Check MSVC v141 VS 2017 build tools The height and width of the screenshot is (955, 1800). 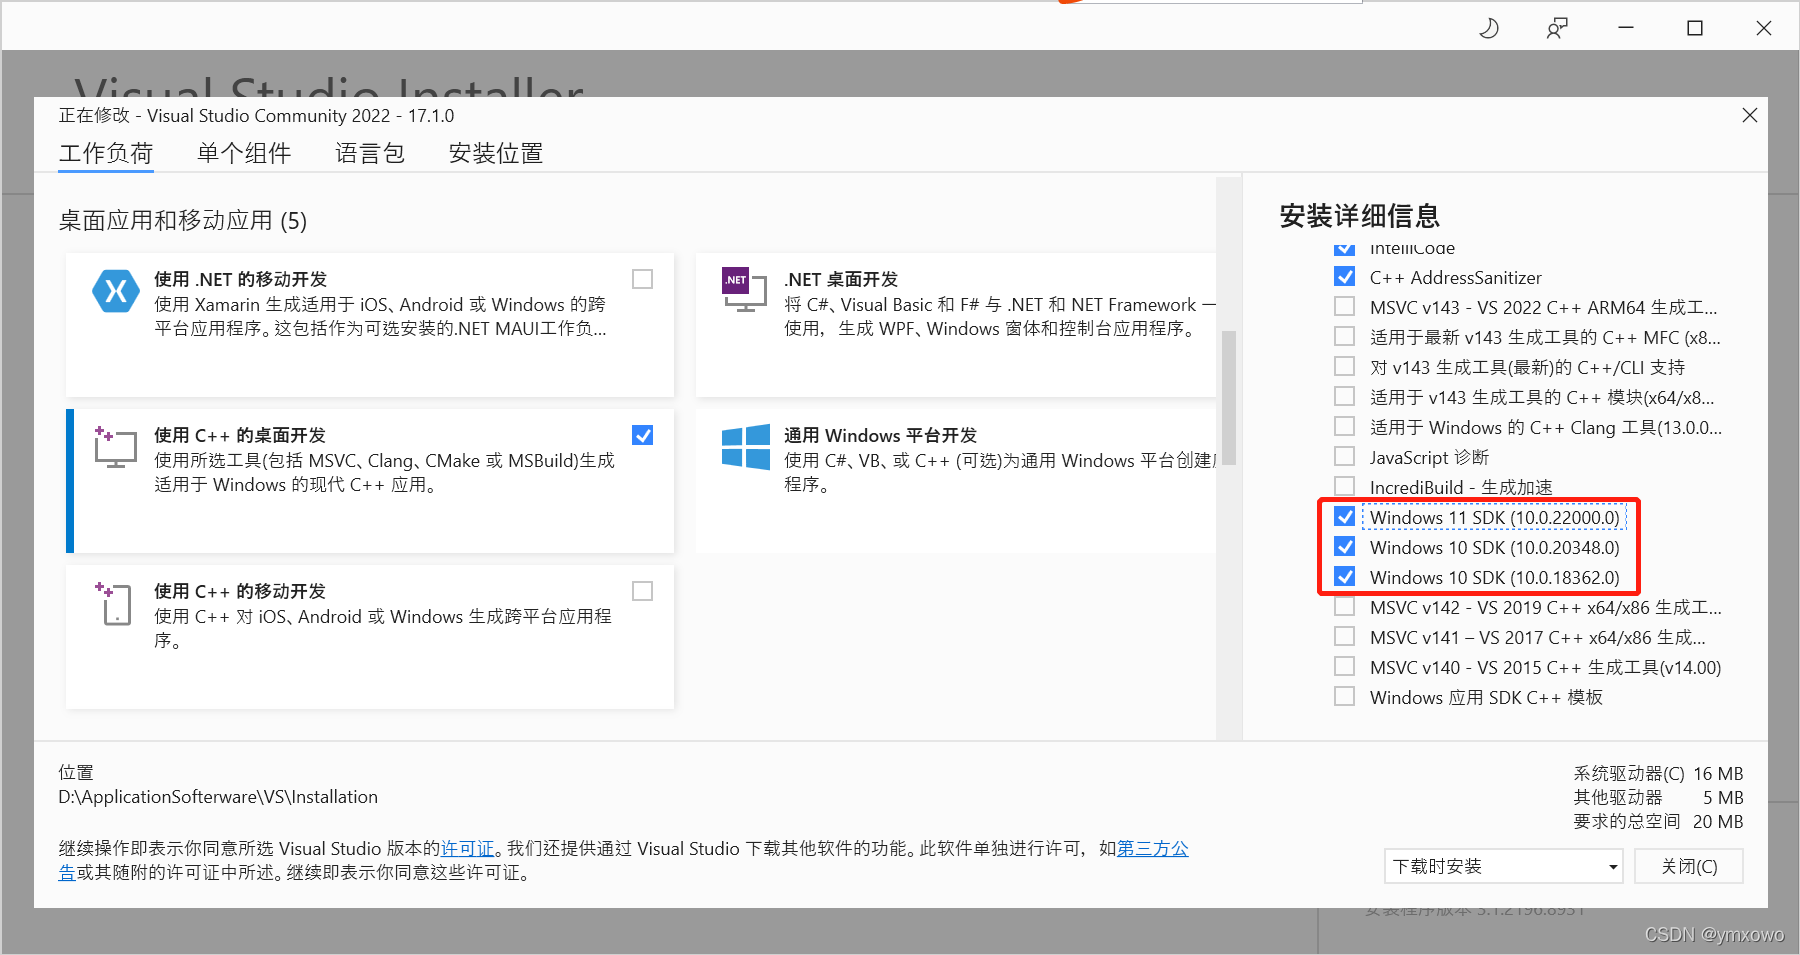(1345, 636)
